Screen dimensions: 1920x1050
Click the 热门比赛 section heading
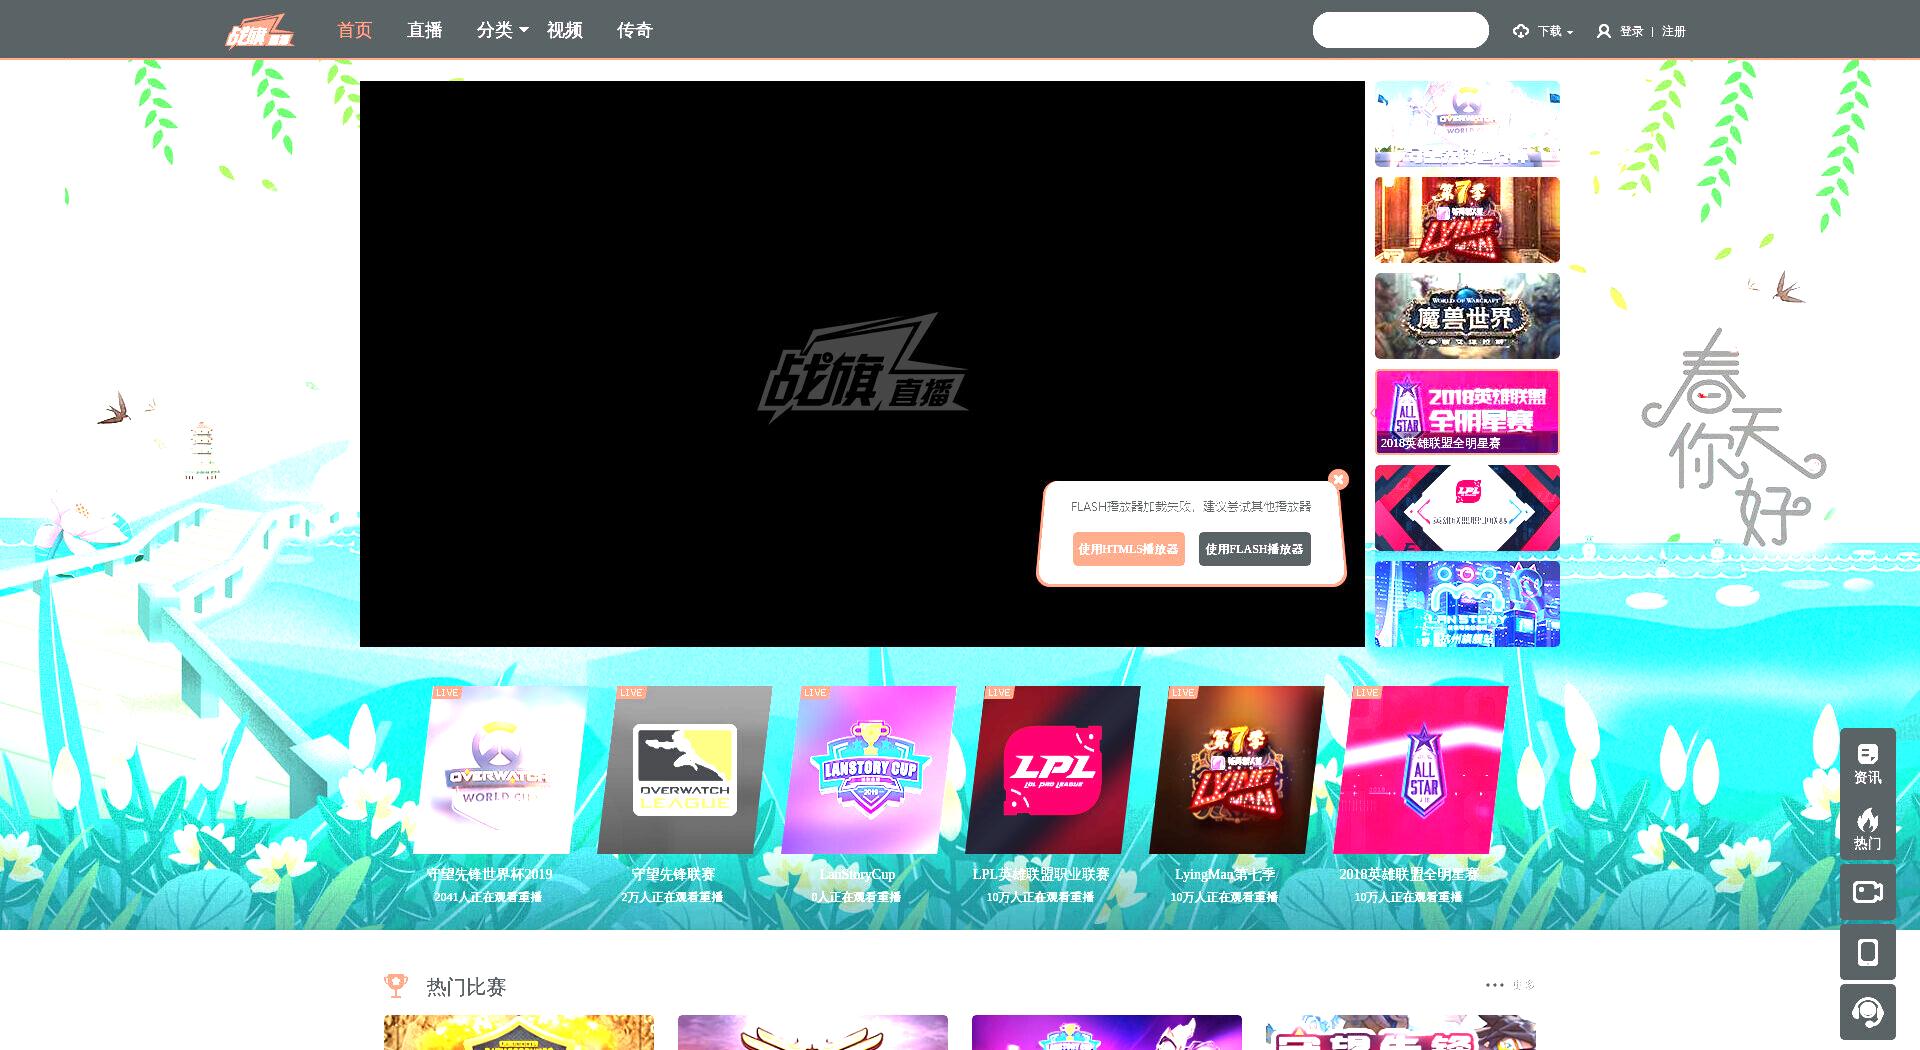click(x=466, y=987)
